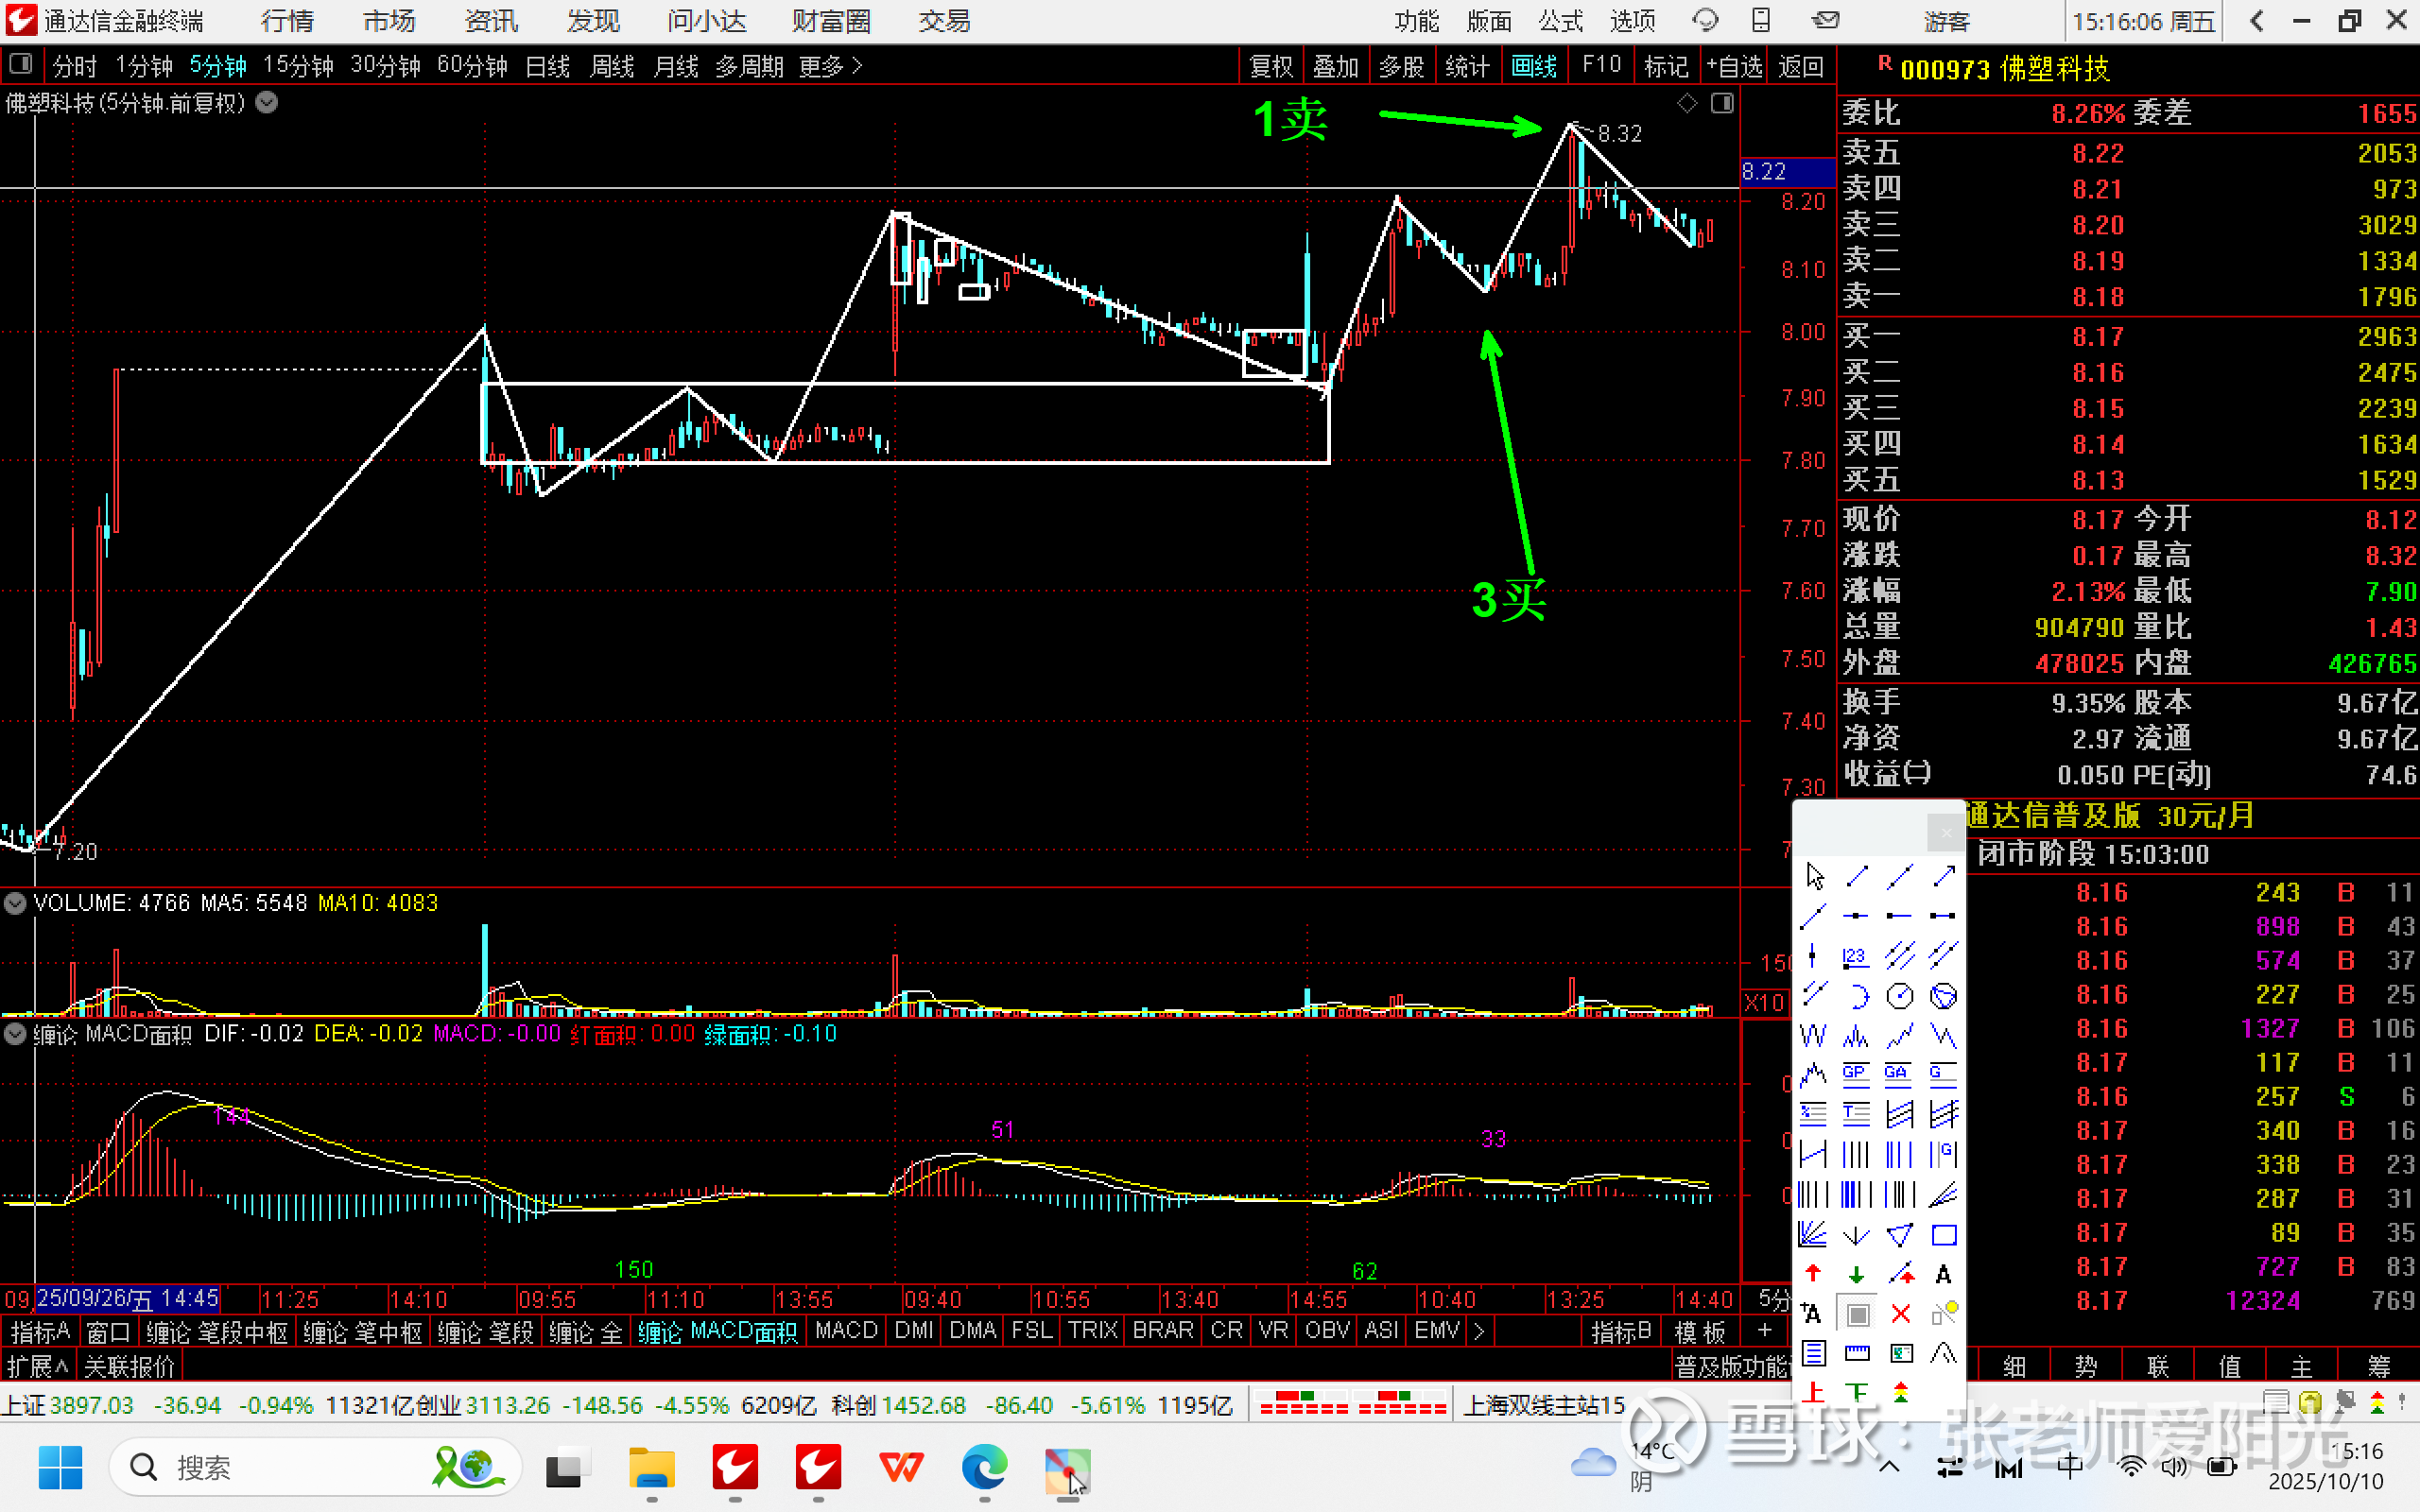Pick the red up arrow marker tool

point(1812,1274)
